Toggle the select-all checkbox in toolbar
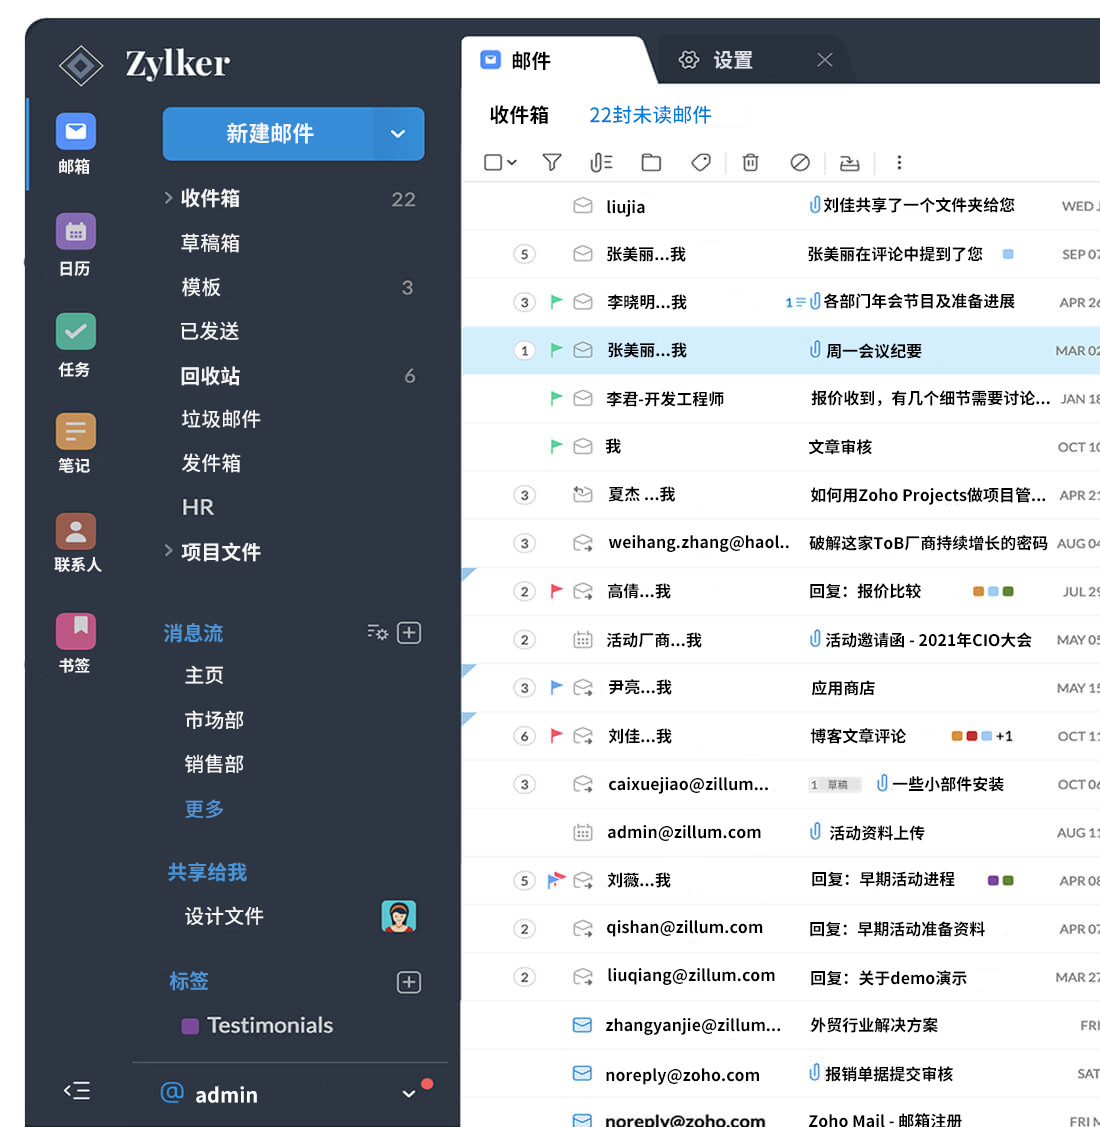Viewport: 1100px width, 1127px height. click(493, 162)
